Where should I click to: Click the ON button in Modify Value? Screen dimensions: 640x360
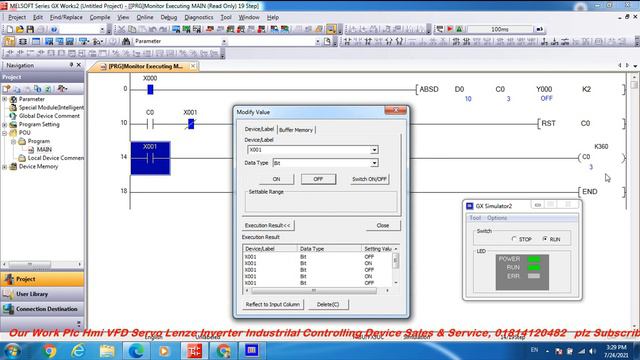pos(276,179)
